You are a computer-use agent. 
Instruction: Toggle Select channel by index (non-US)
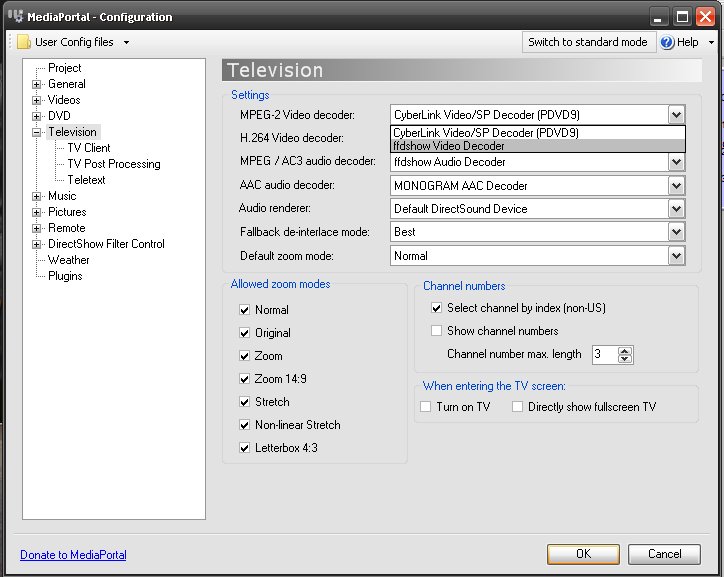[x=436, y=308]
